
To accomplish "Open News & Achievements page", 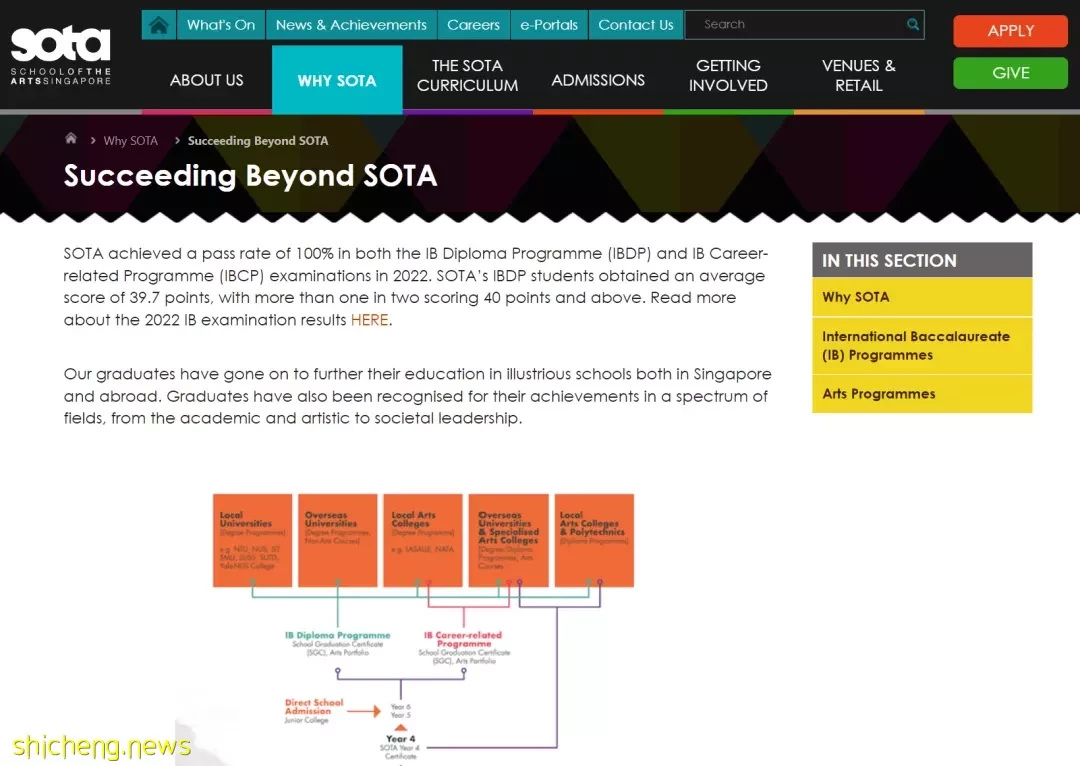I will coord(351,25).
